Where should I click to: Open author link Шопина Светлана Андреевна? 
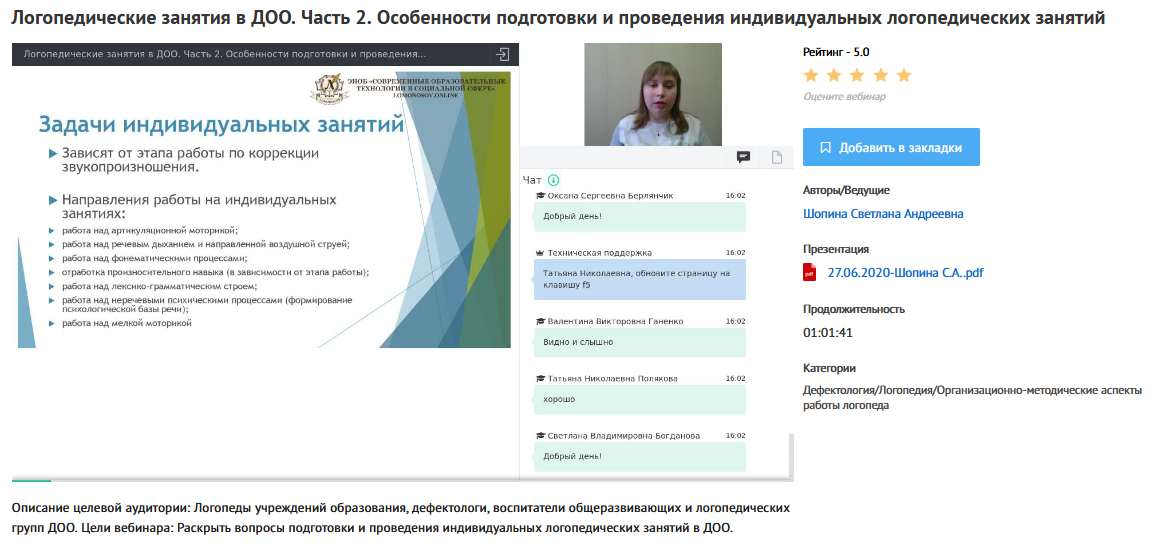coord(883,214)
